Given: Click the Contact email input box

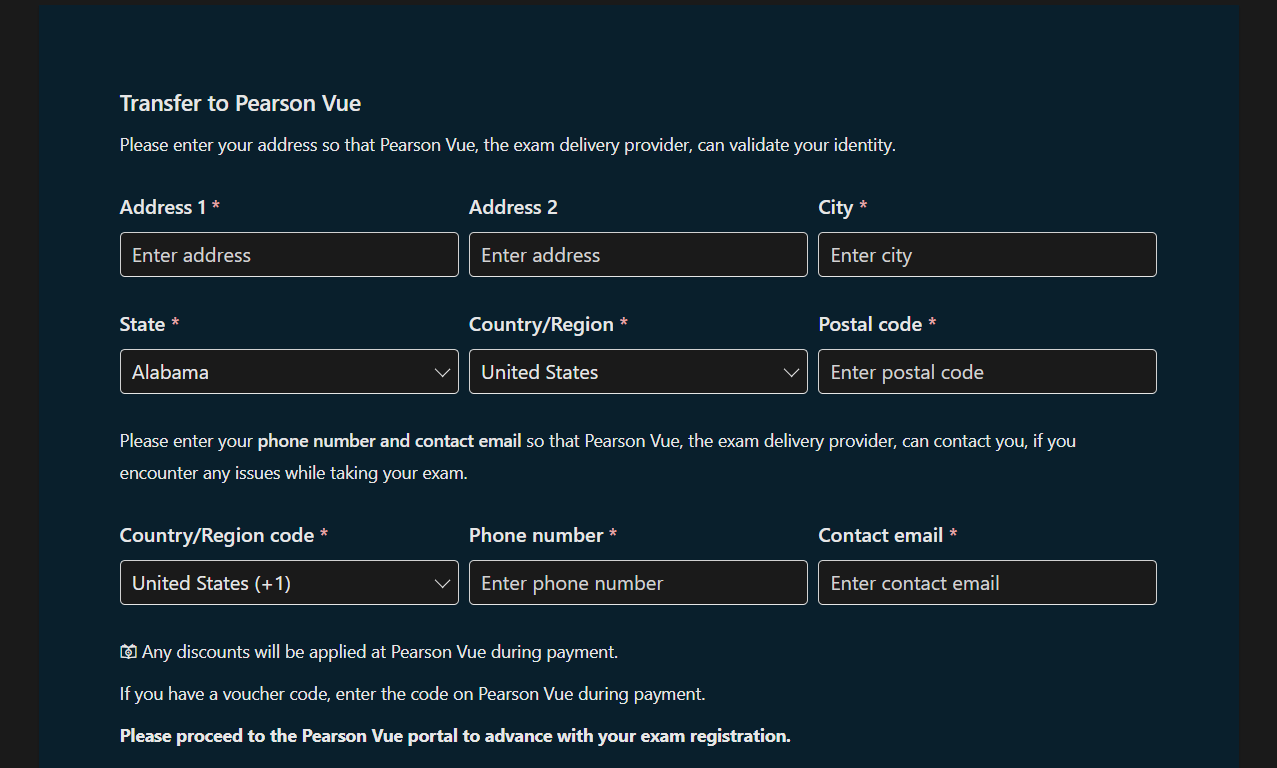Looking at the screenshot, I should point(987,583).
